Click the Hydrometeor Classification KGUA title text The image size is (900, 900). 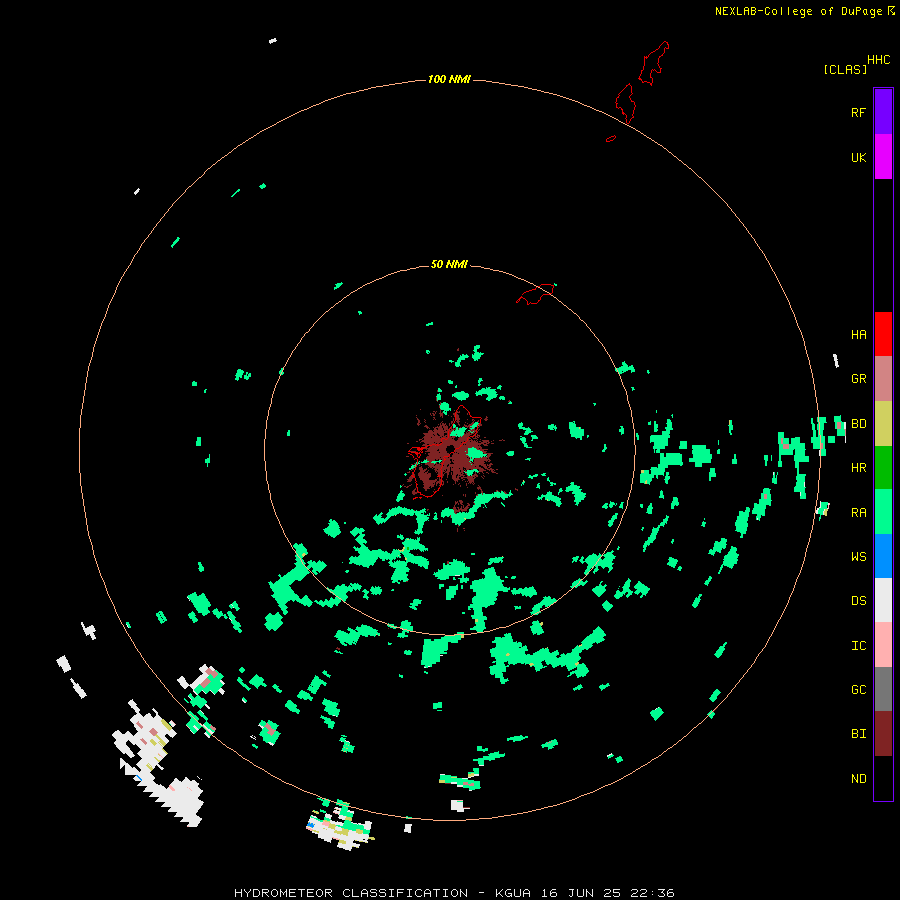point(454,893)
